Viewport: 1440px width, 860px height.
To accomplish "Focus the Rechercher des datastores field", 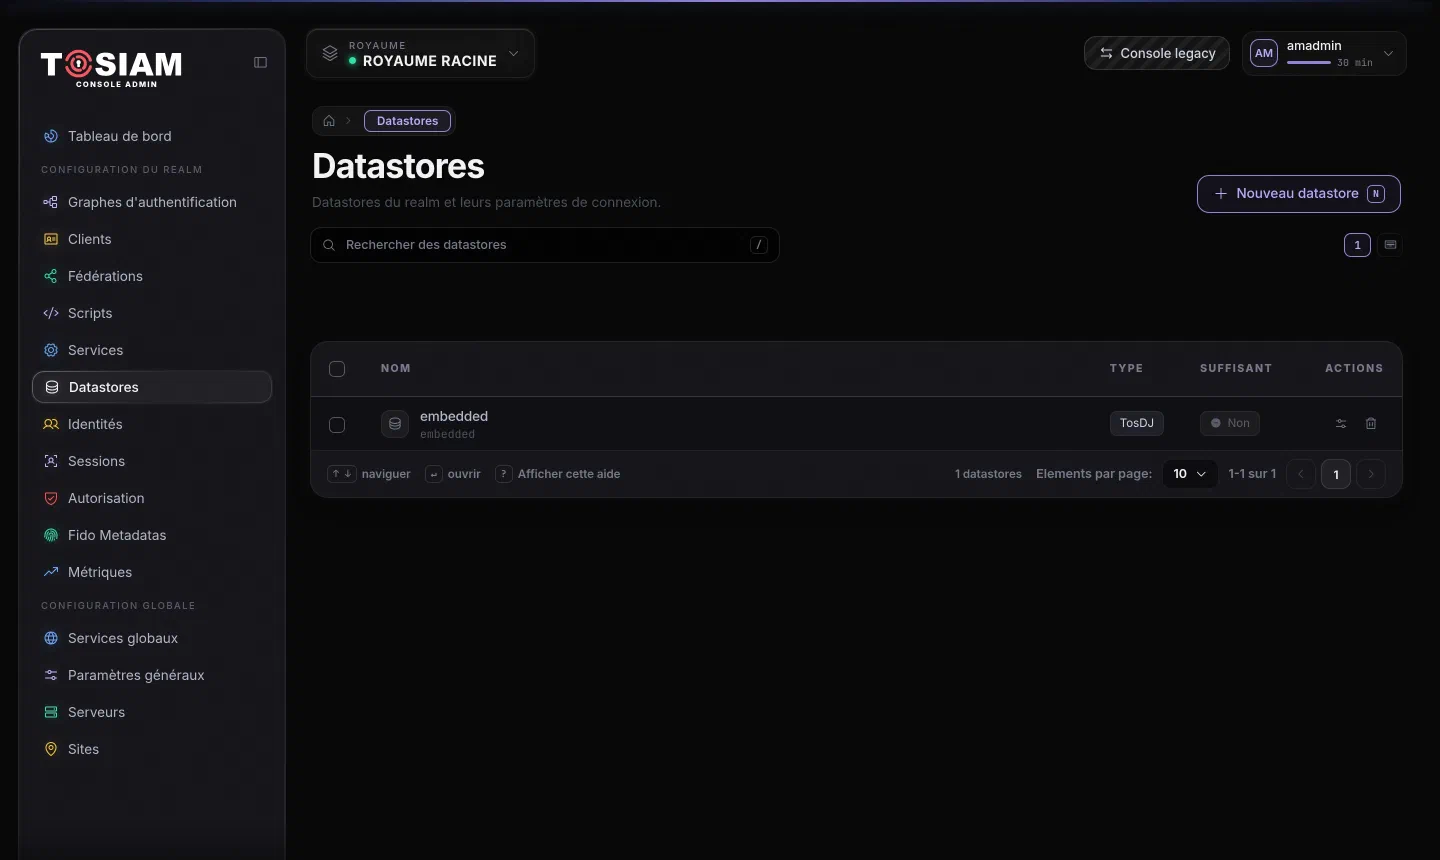I will tap(545, 245).
